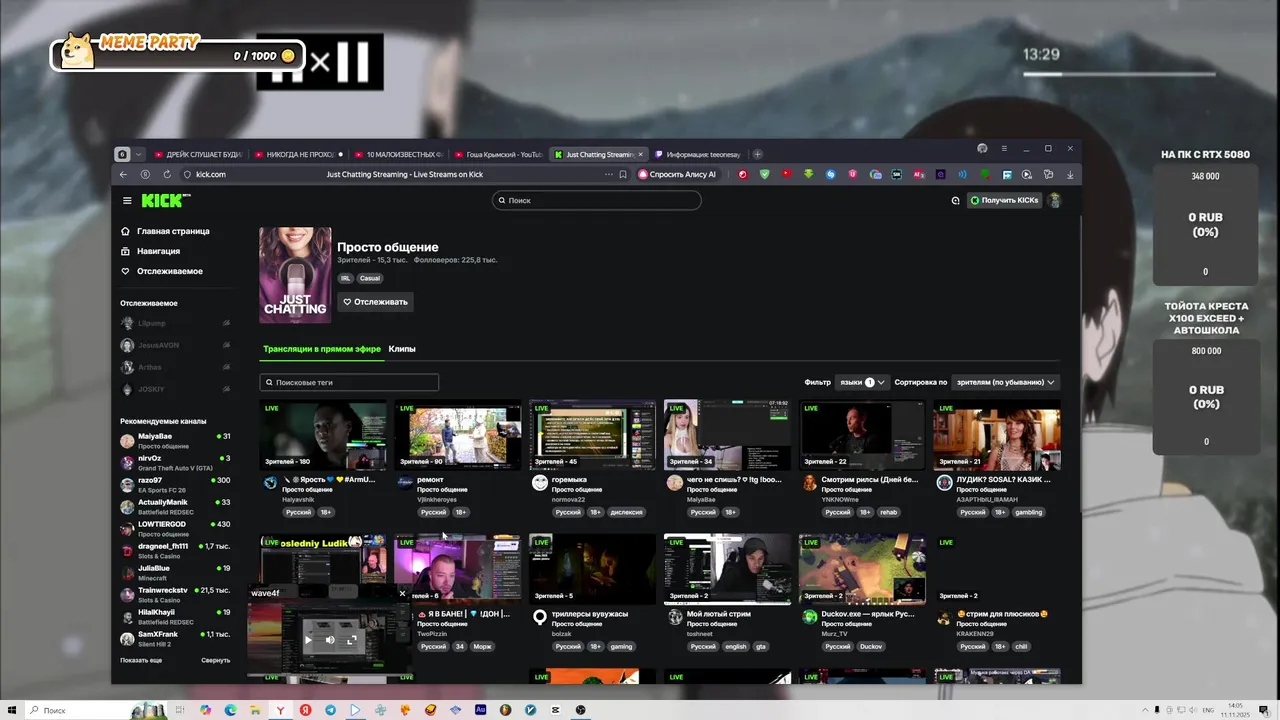Open Отслеживаемое in the sidebar

(161, 271)
